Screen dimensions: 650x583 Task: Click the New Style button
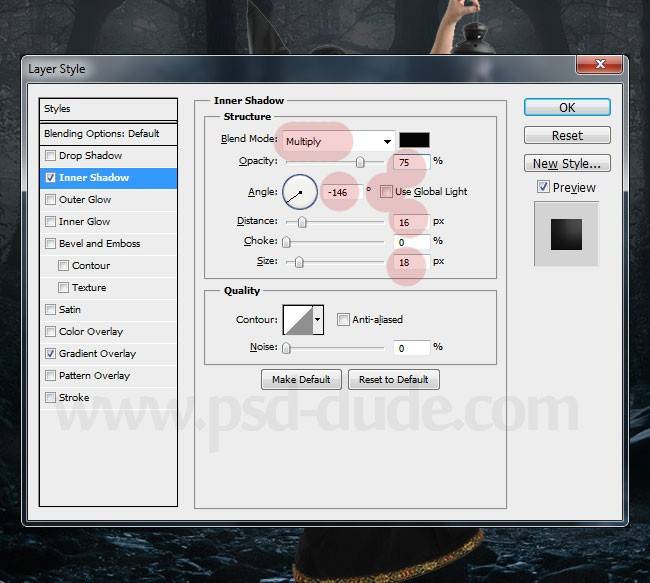coord(566,163)
